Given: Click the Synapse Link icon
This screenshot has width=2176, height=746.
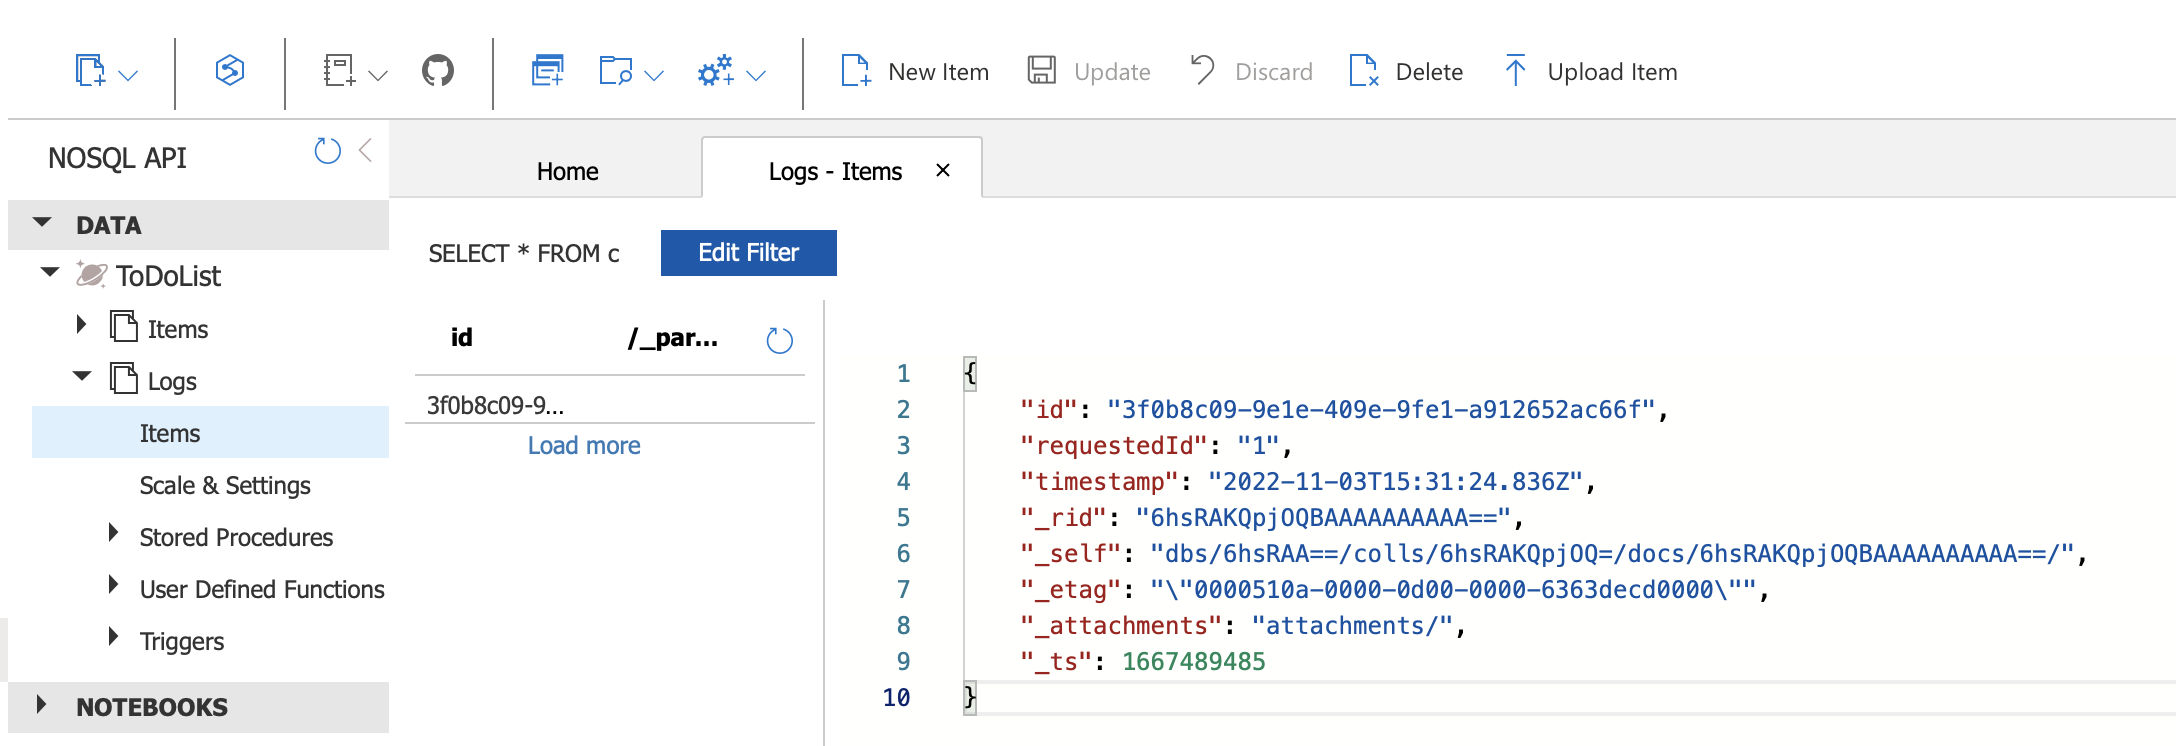Looking at the screenshot, I should pos(230,70).
